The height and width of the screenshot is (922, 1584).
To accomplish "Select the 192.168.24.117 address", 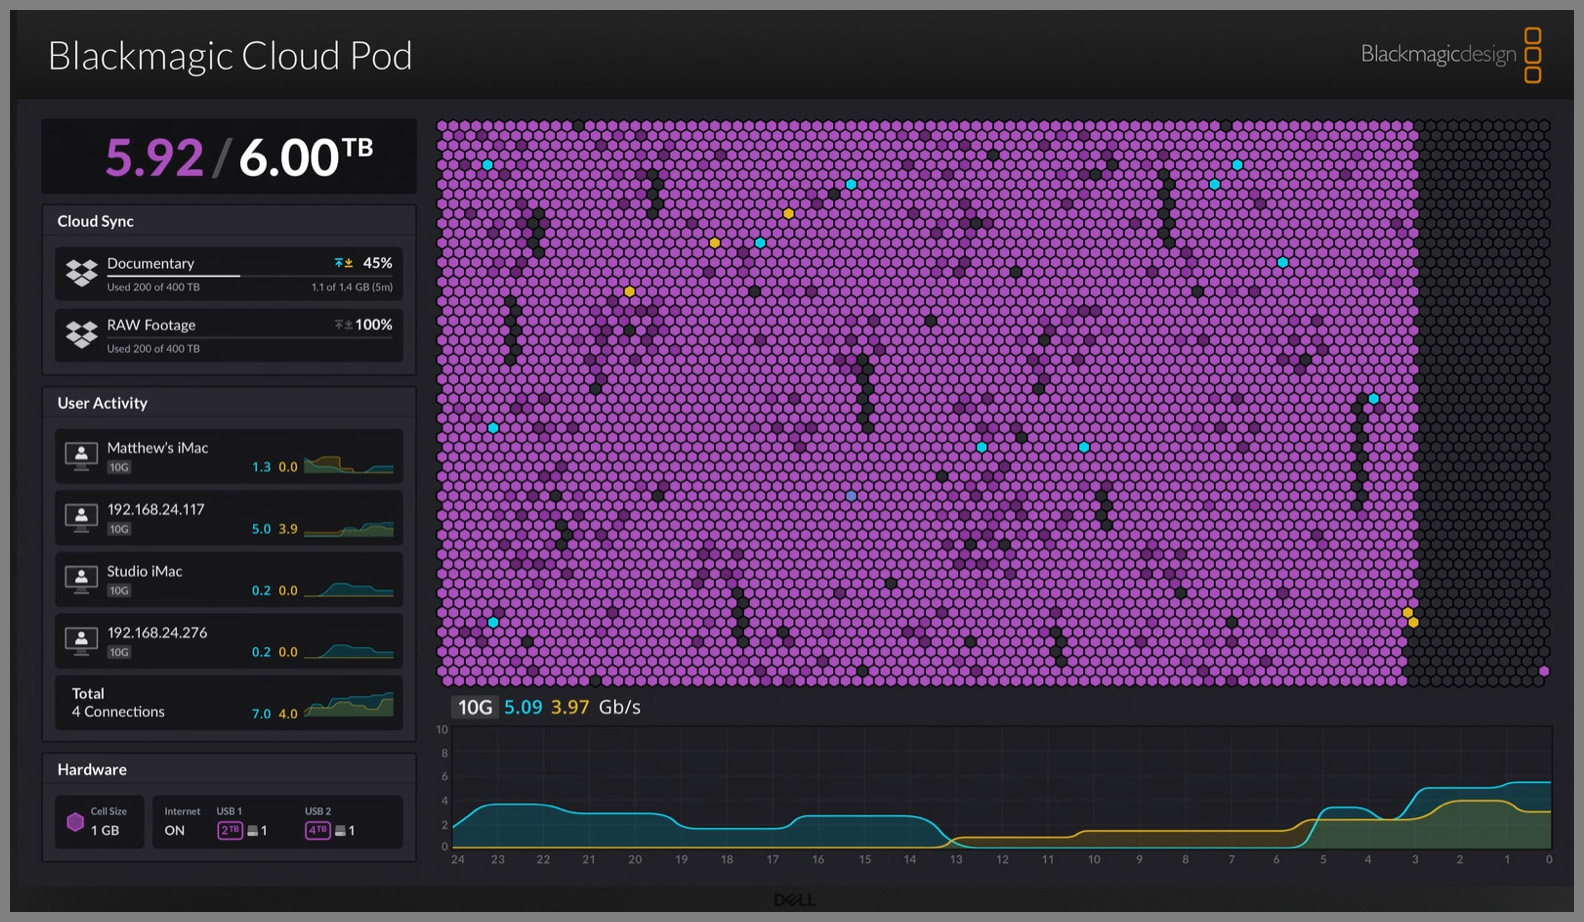I will (x=156, y=509).
